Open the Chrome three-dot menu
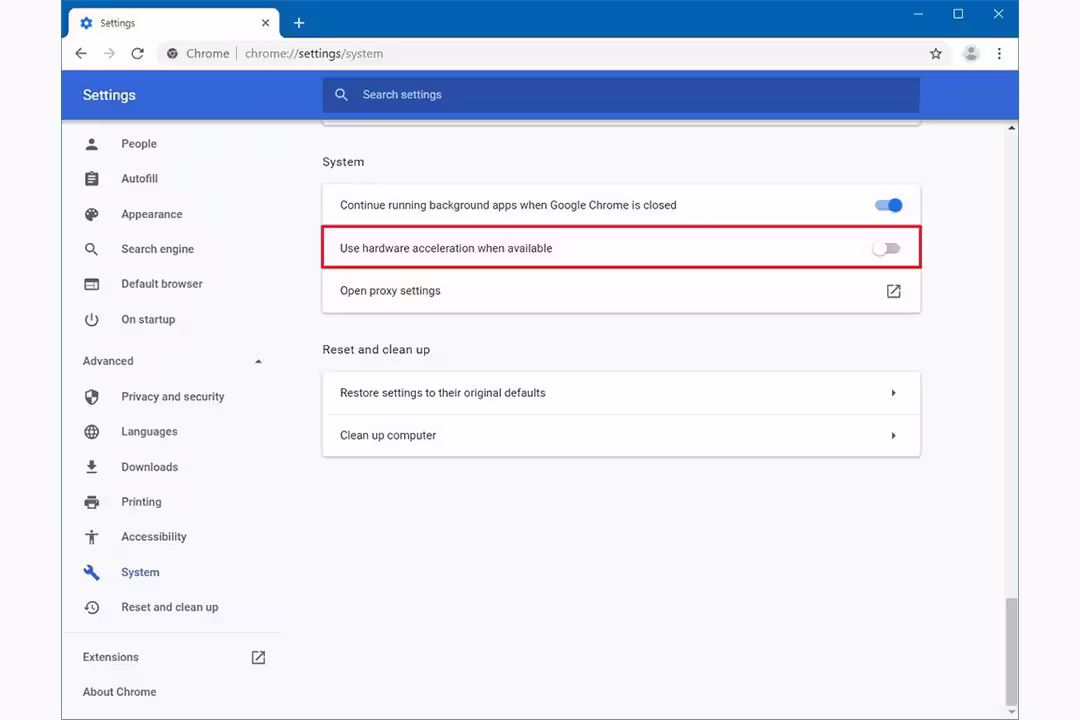 coord(999,54)
